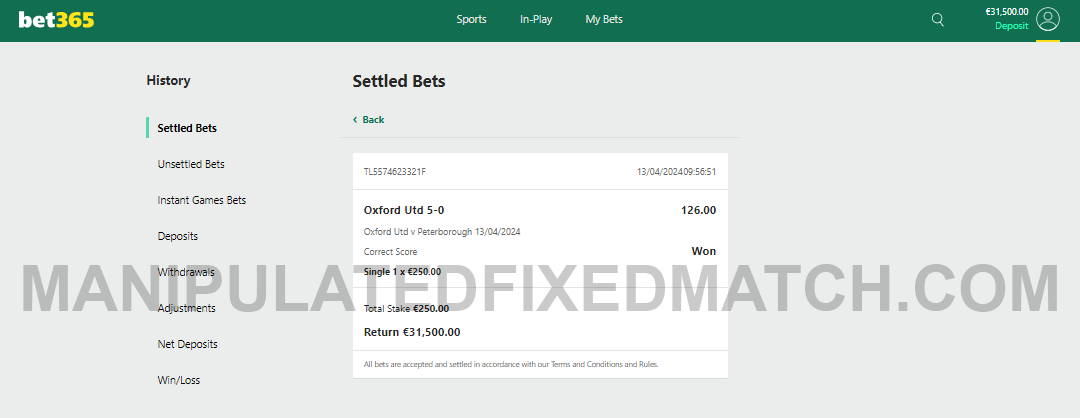Image resolution: width=1080 pixels, height=418 pixels.
Task: Click the bet365 logo
Action: point(56,19)
